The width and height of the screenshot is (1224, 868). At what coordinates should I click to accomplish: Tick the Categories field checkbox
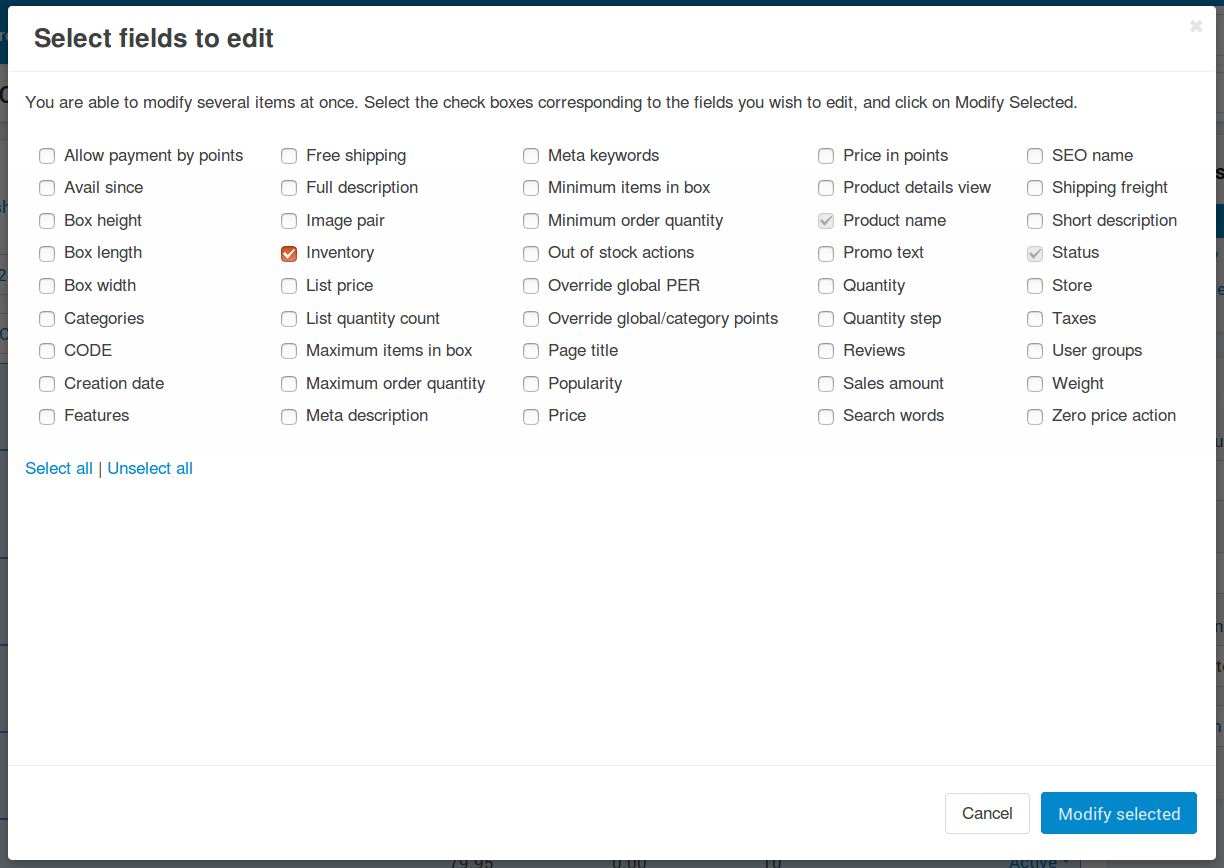(47, 319)
